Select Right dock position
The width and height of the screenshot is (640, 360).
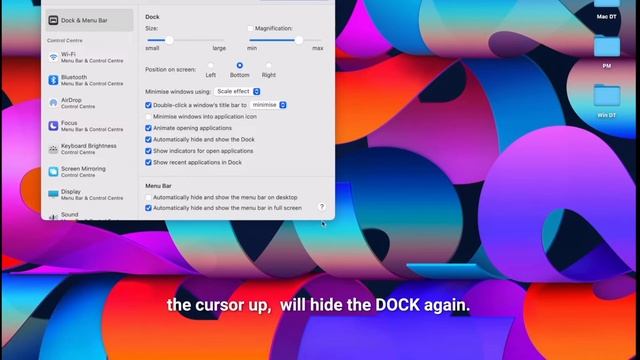[x=269, y=65]
